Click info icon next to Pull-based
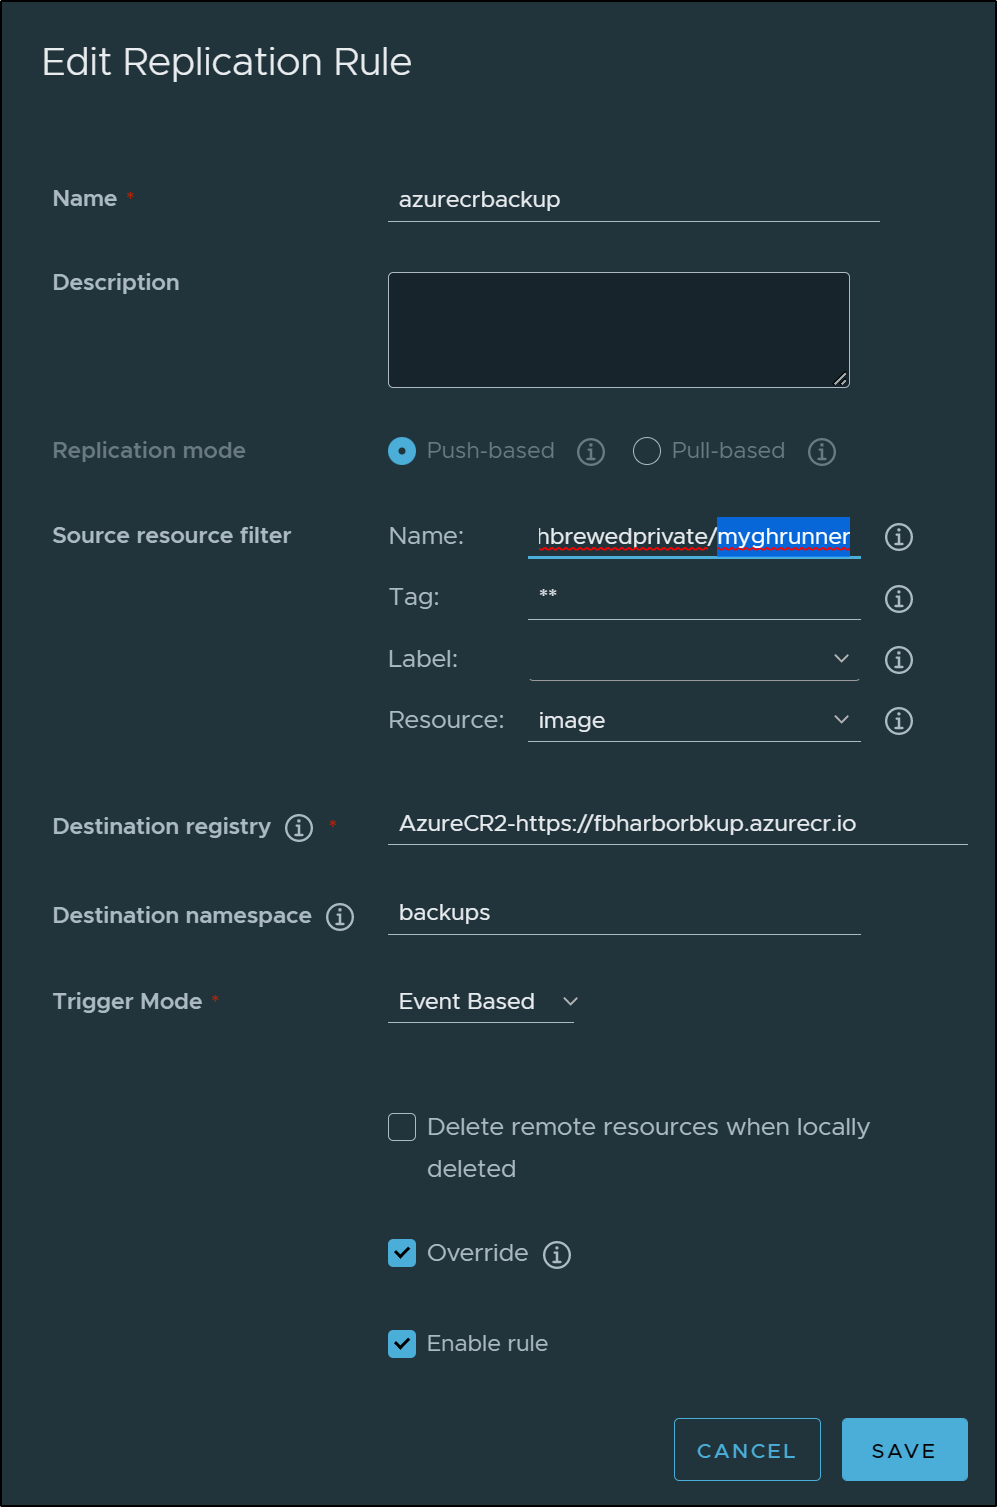 822,452
